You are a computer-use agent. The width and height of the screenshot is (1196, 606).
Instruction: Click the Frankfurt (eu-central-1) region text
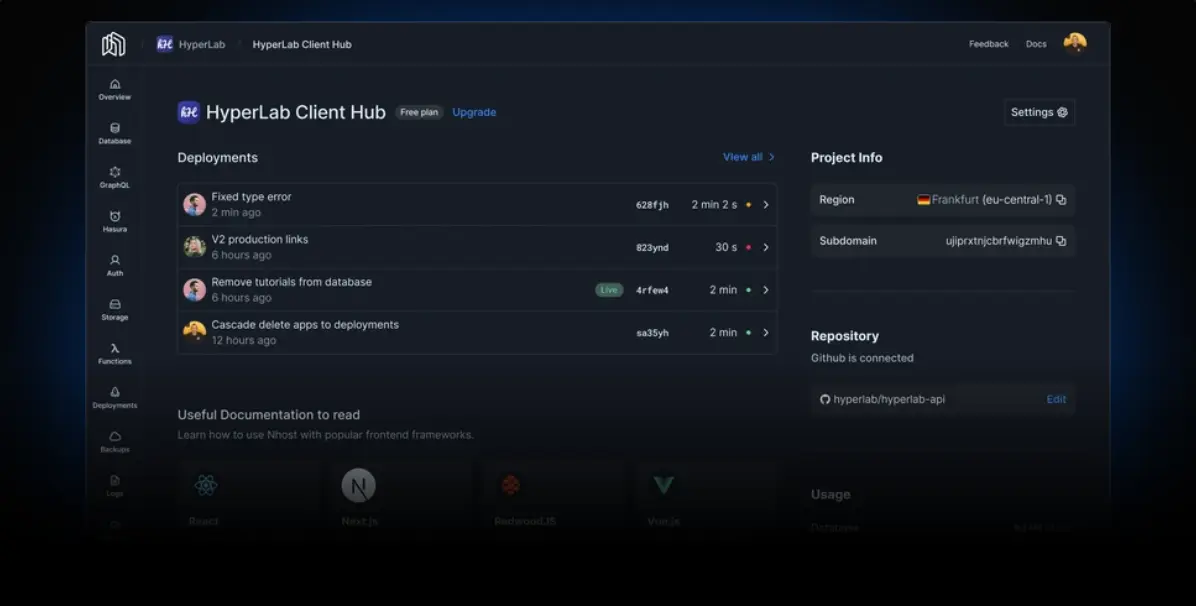click(x=991, y=200)
